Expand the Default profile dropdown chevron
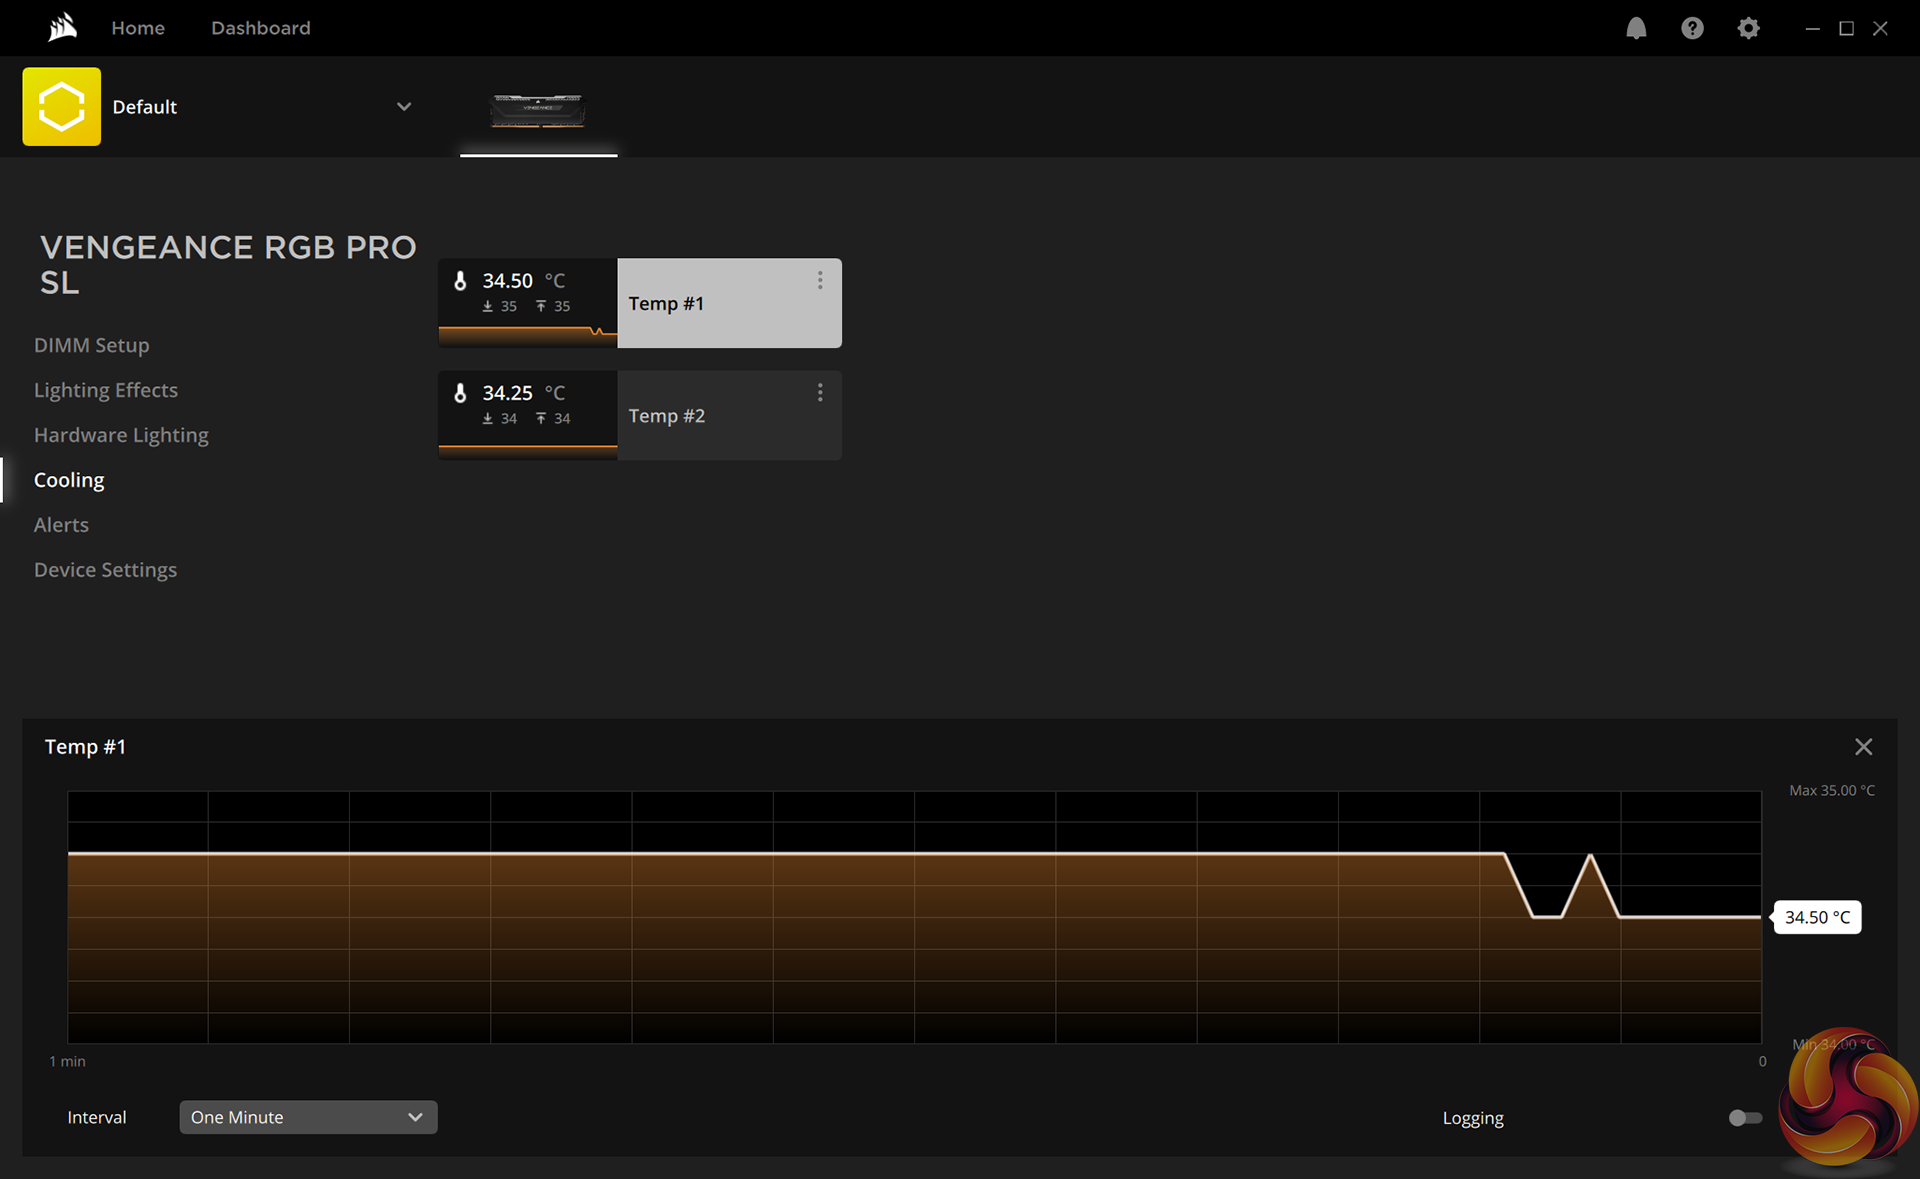 (404, 107)
